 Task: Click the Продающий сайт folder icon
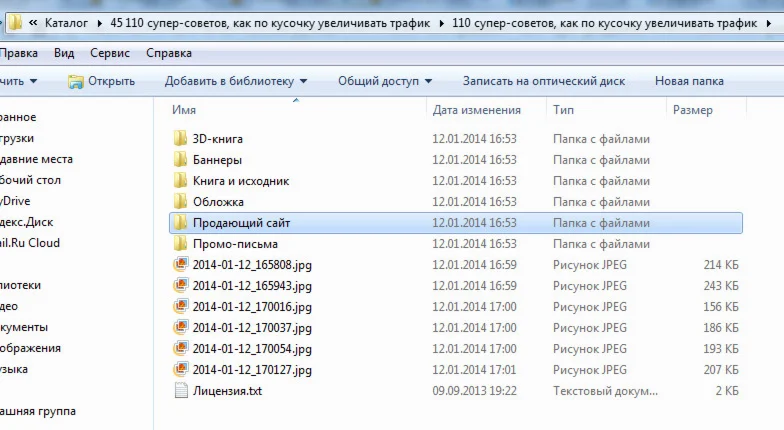[180, 222]
